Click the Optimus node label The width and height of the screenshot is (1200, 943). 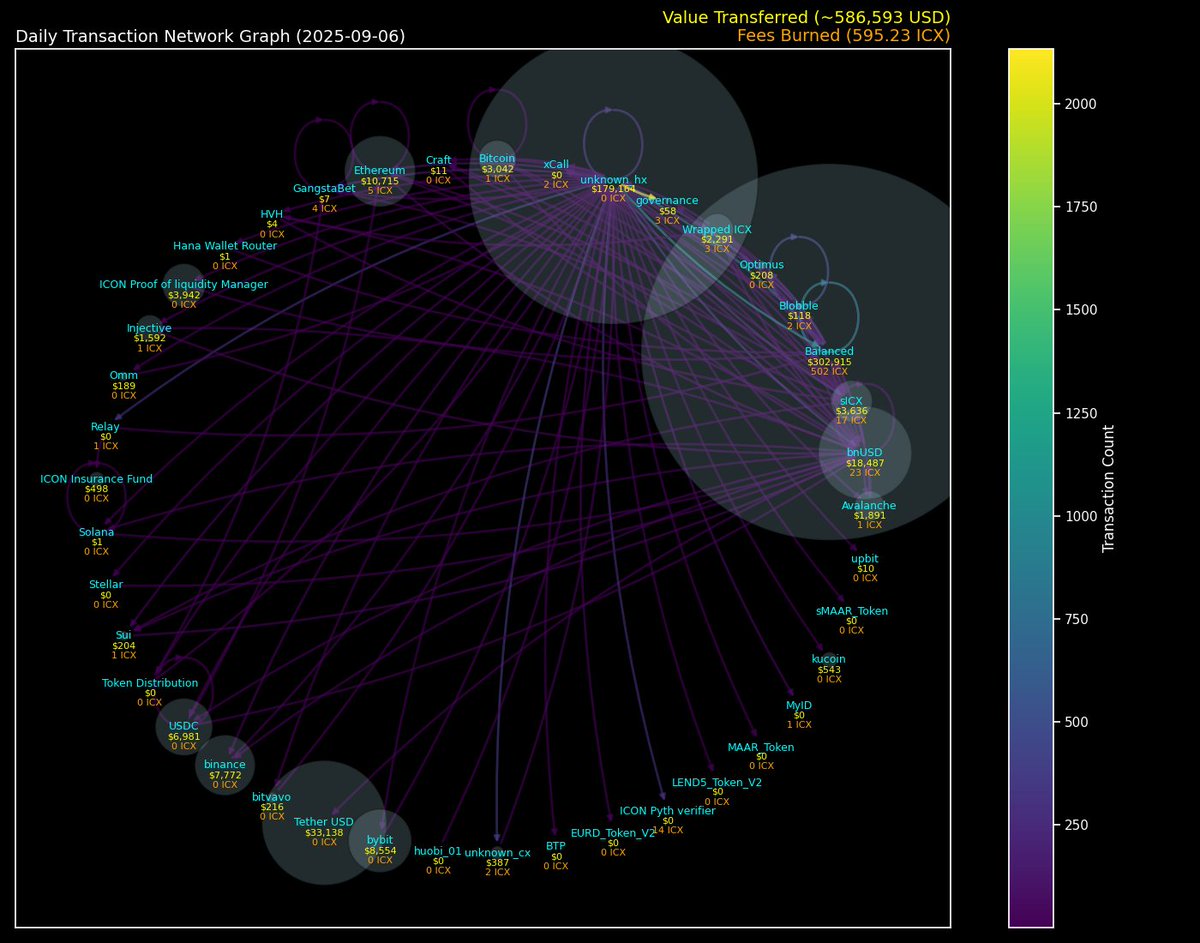(x=761, y=264)
